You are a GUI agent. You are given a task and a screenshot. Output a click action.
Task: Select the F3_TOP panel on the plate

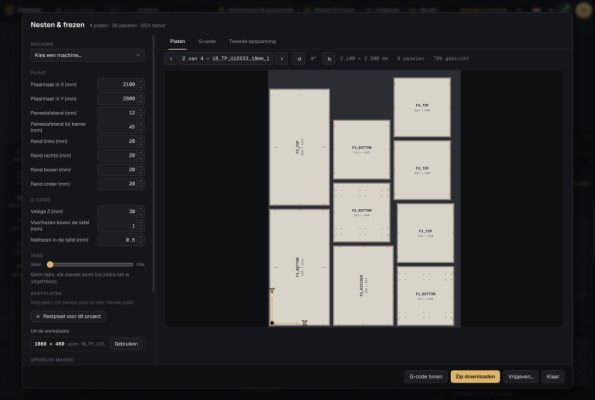pyautogui.click(x=299, y=147)
